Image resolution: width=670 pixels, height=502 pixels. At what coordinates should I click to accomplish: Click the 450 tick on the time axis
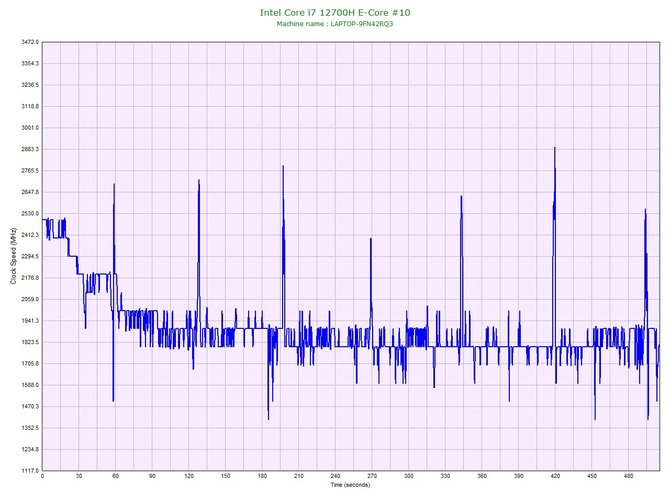pos(592,476)
